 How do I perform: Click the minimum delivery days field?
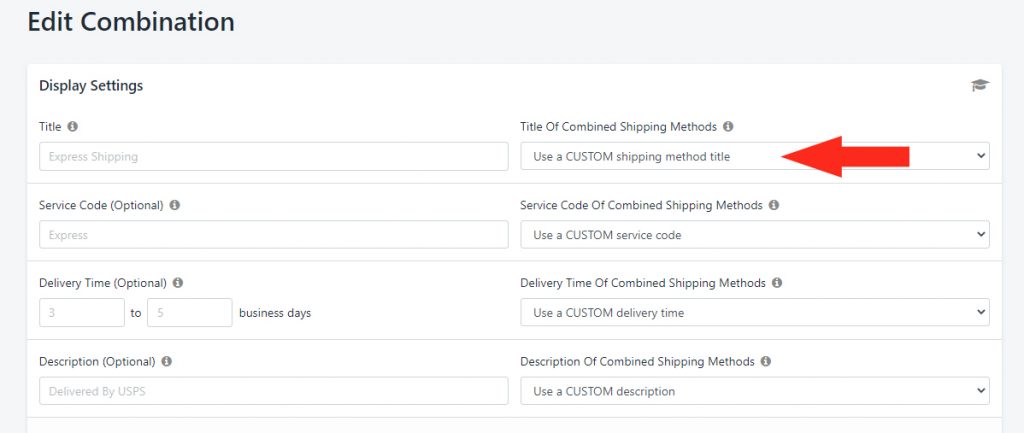click(x=82, y=312)
